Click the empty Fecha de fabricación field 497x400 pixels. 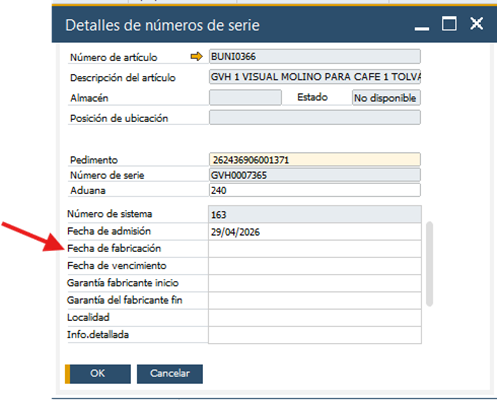click(315, 249)
